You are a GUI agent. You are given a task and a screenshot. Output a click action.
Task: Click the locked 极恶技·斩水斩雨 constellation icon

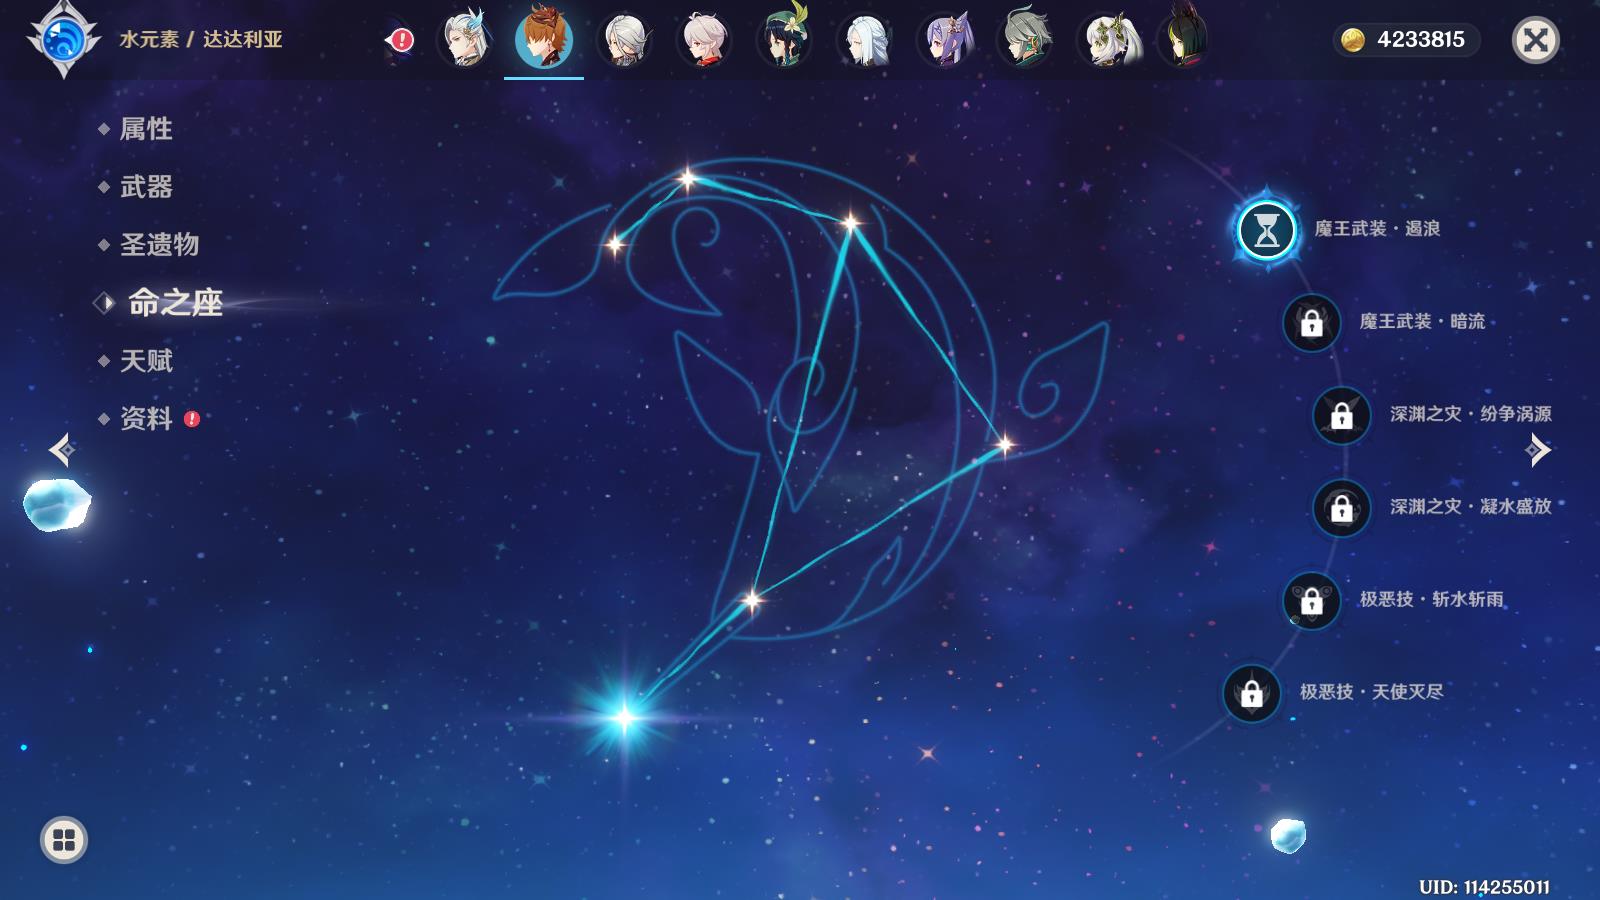(x=1311, y=600)
